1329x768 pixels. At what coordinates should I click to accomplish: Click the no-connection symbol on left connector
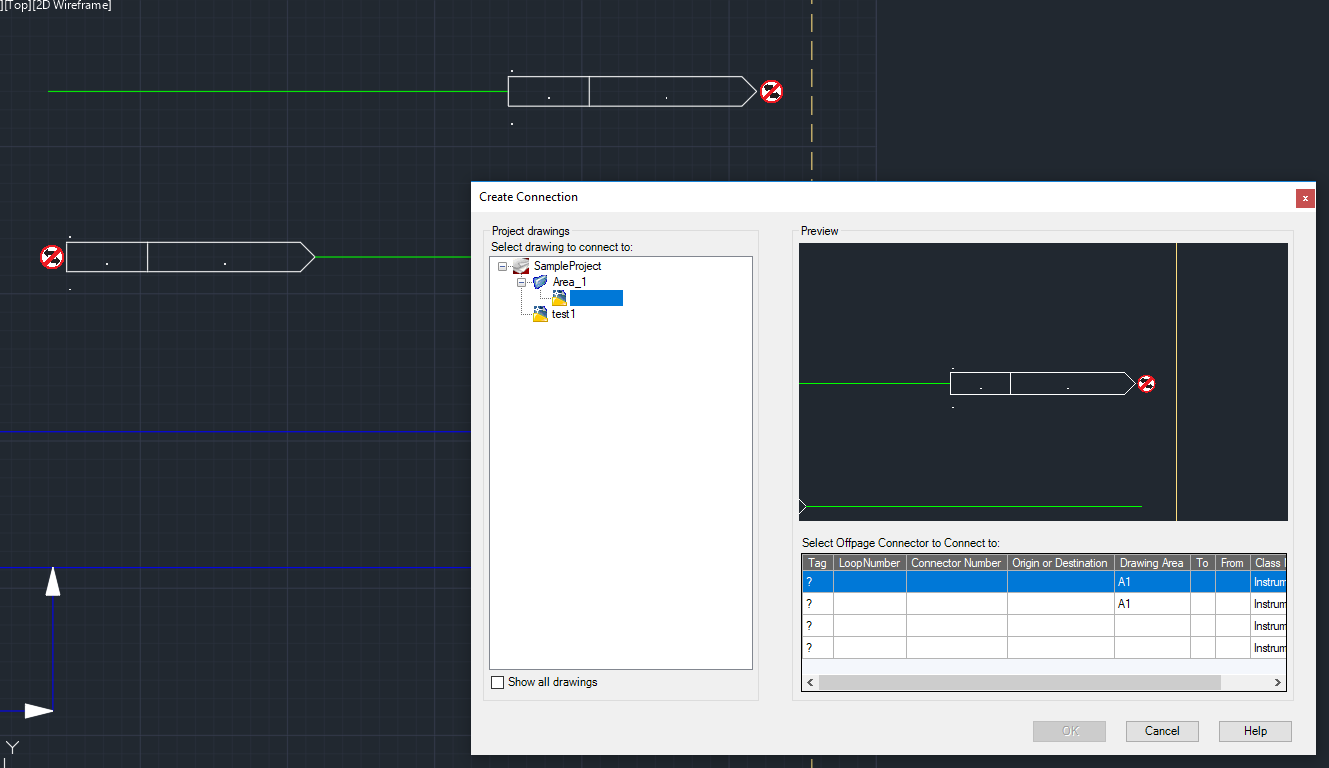pos(52,258)
